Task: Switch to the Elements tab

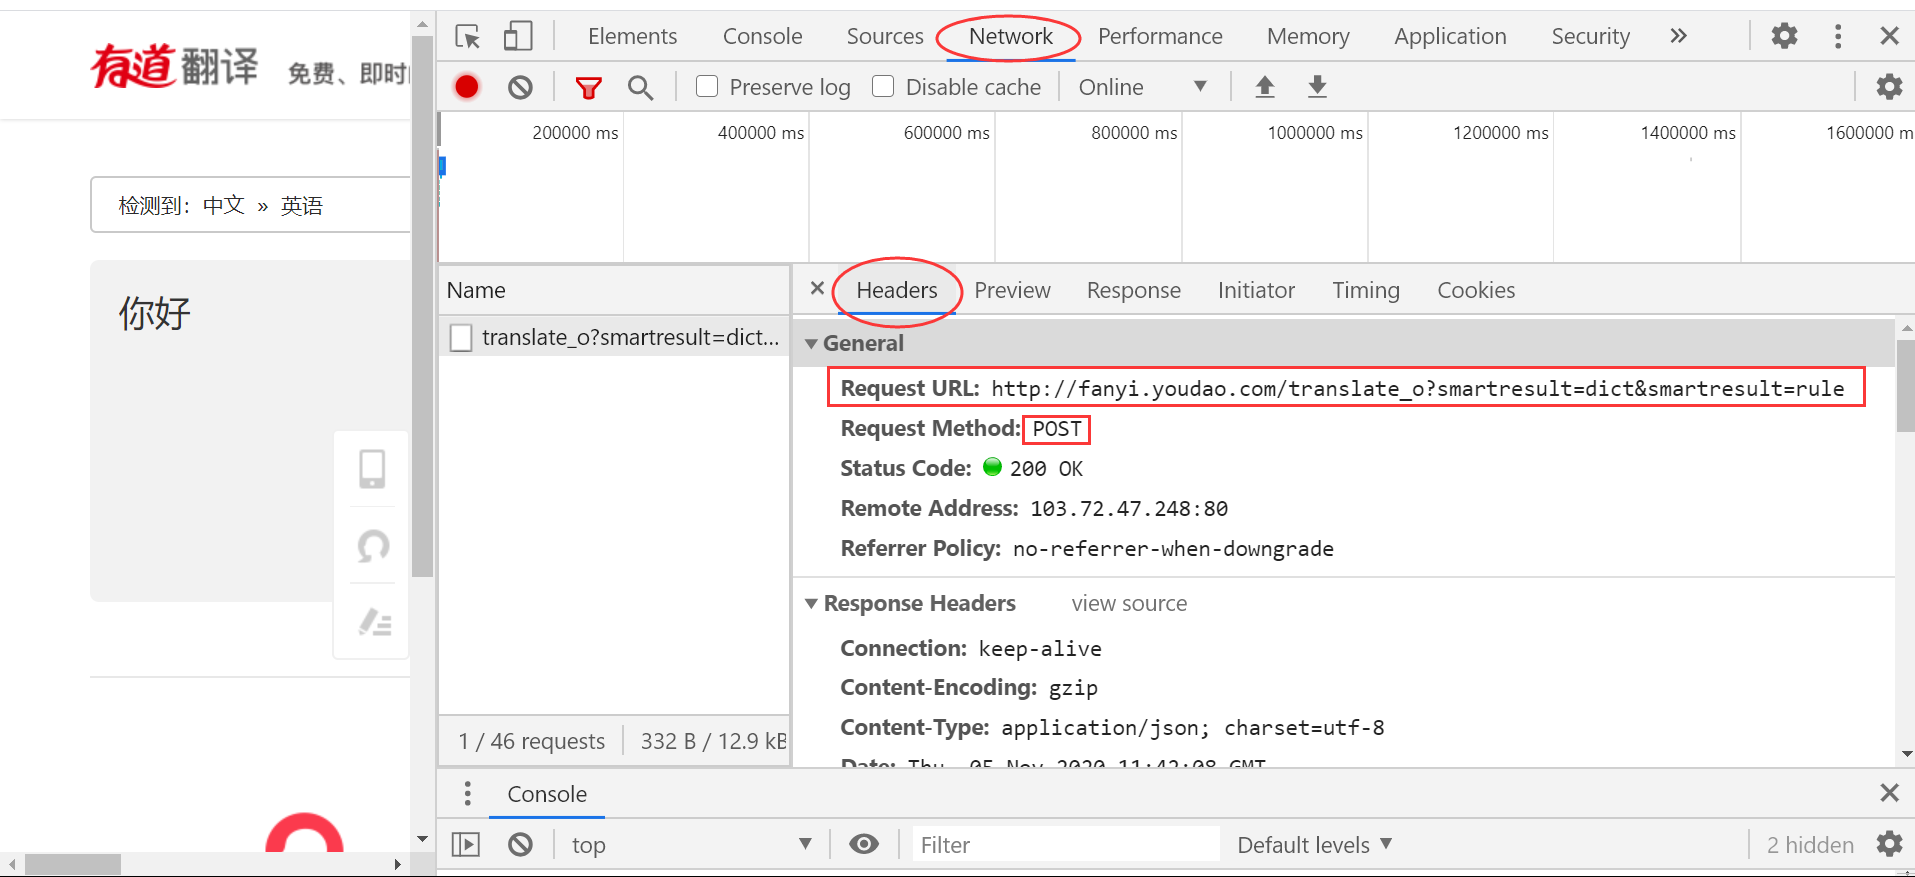Action: [x=632, y=37]
